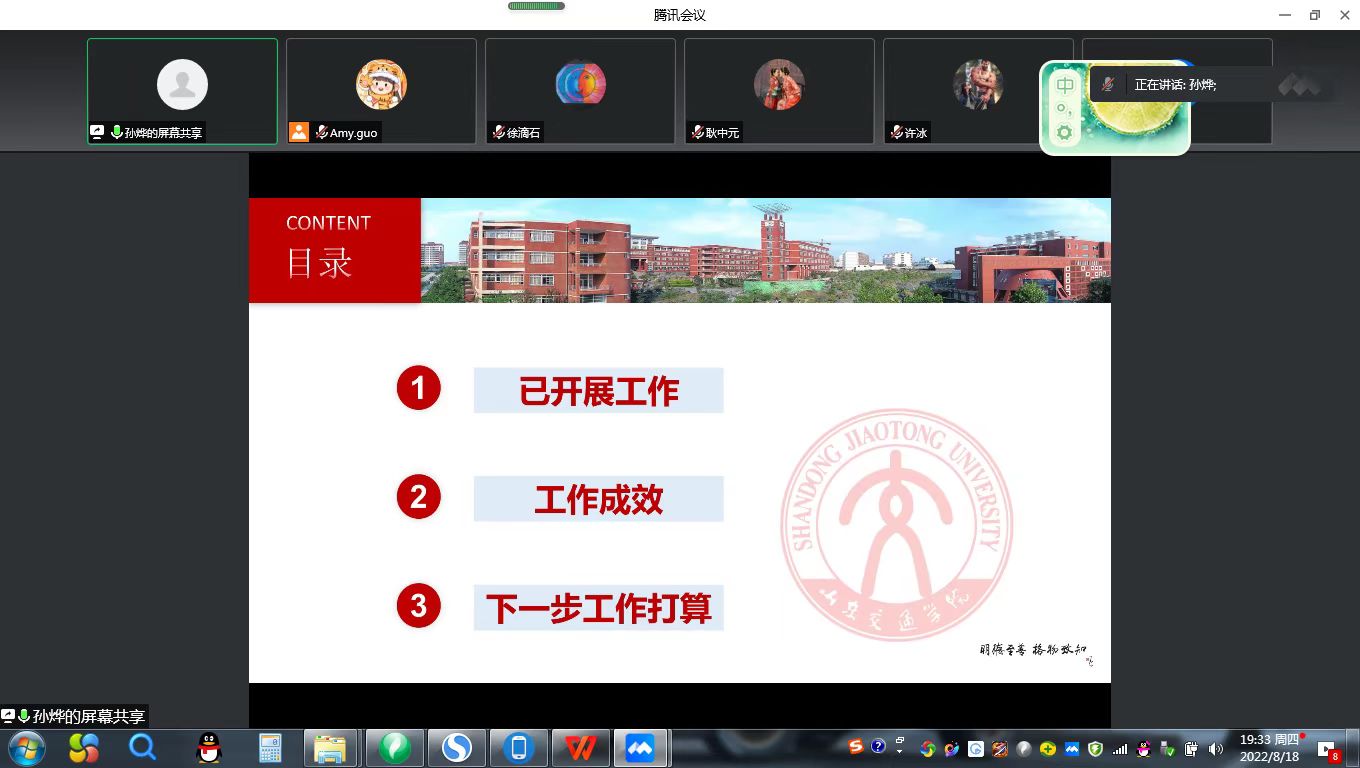Open Tencent Meeting from the taskbar
This screenshot has height=768, width=1360.
[x=640, y=748]
